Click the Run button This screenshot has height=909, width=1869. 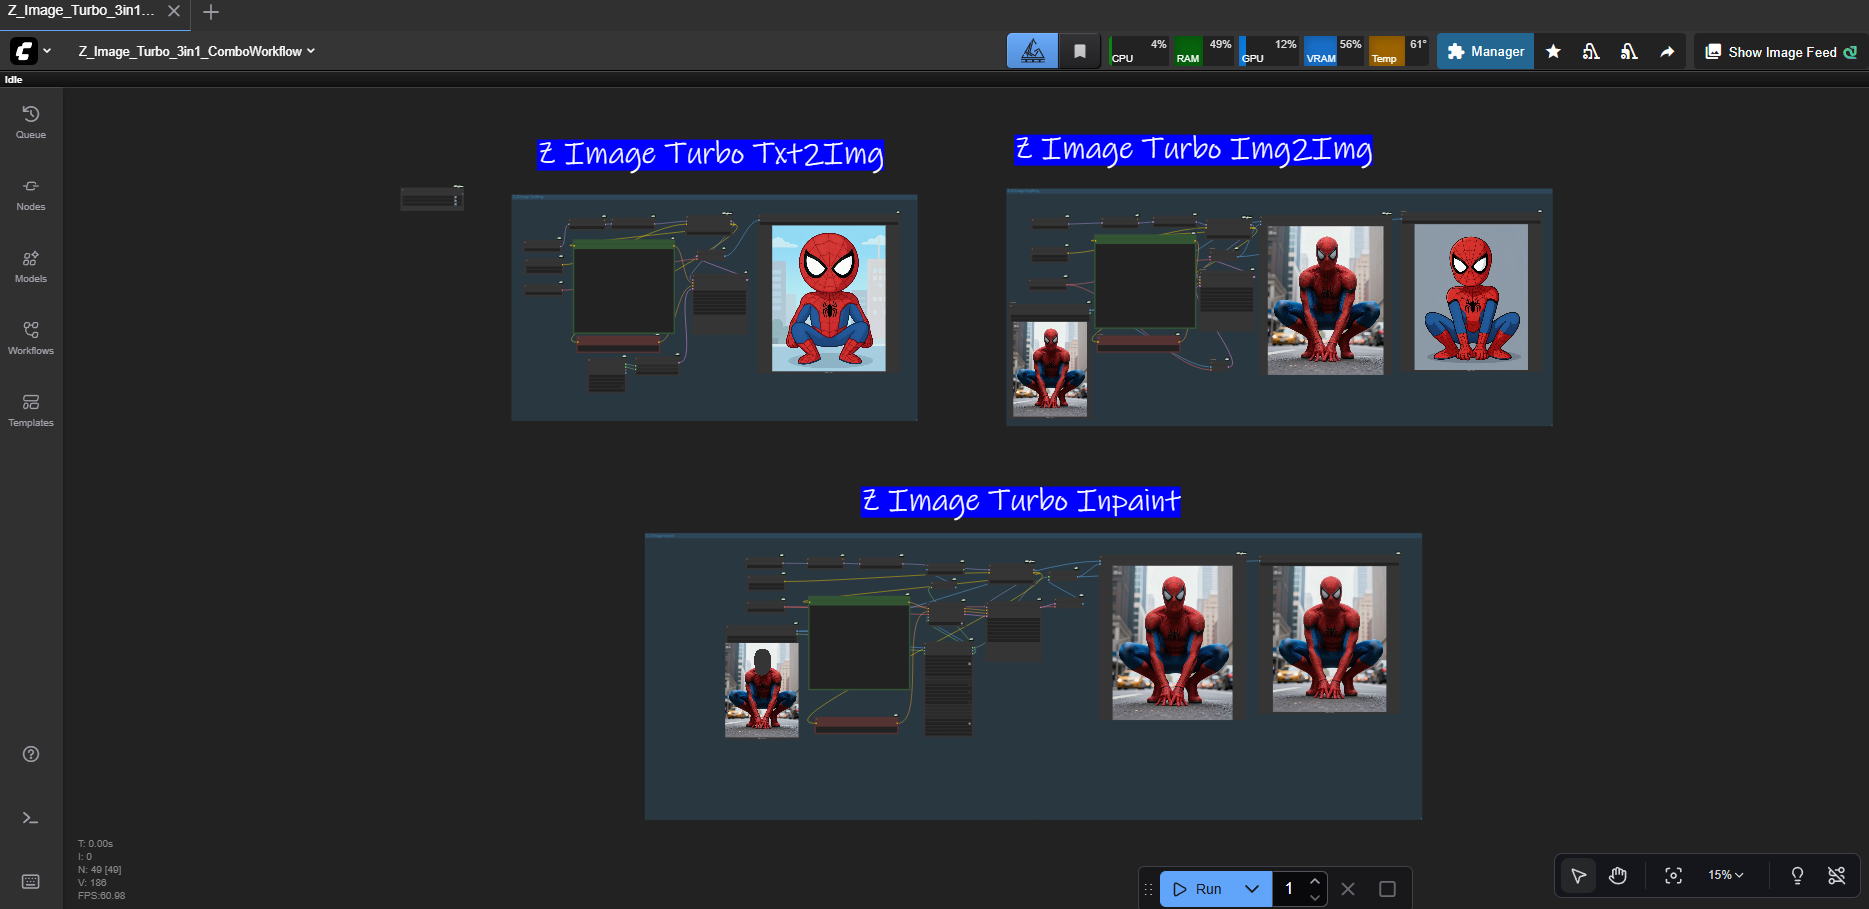pos(1198,889)
